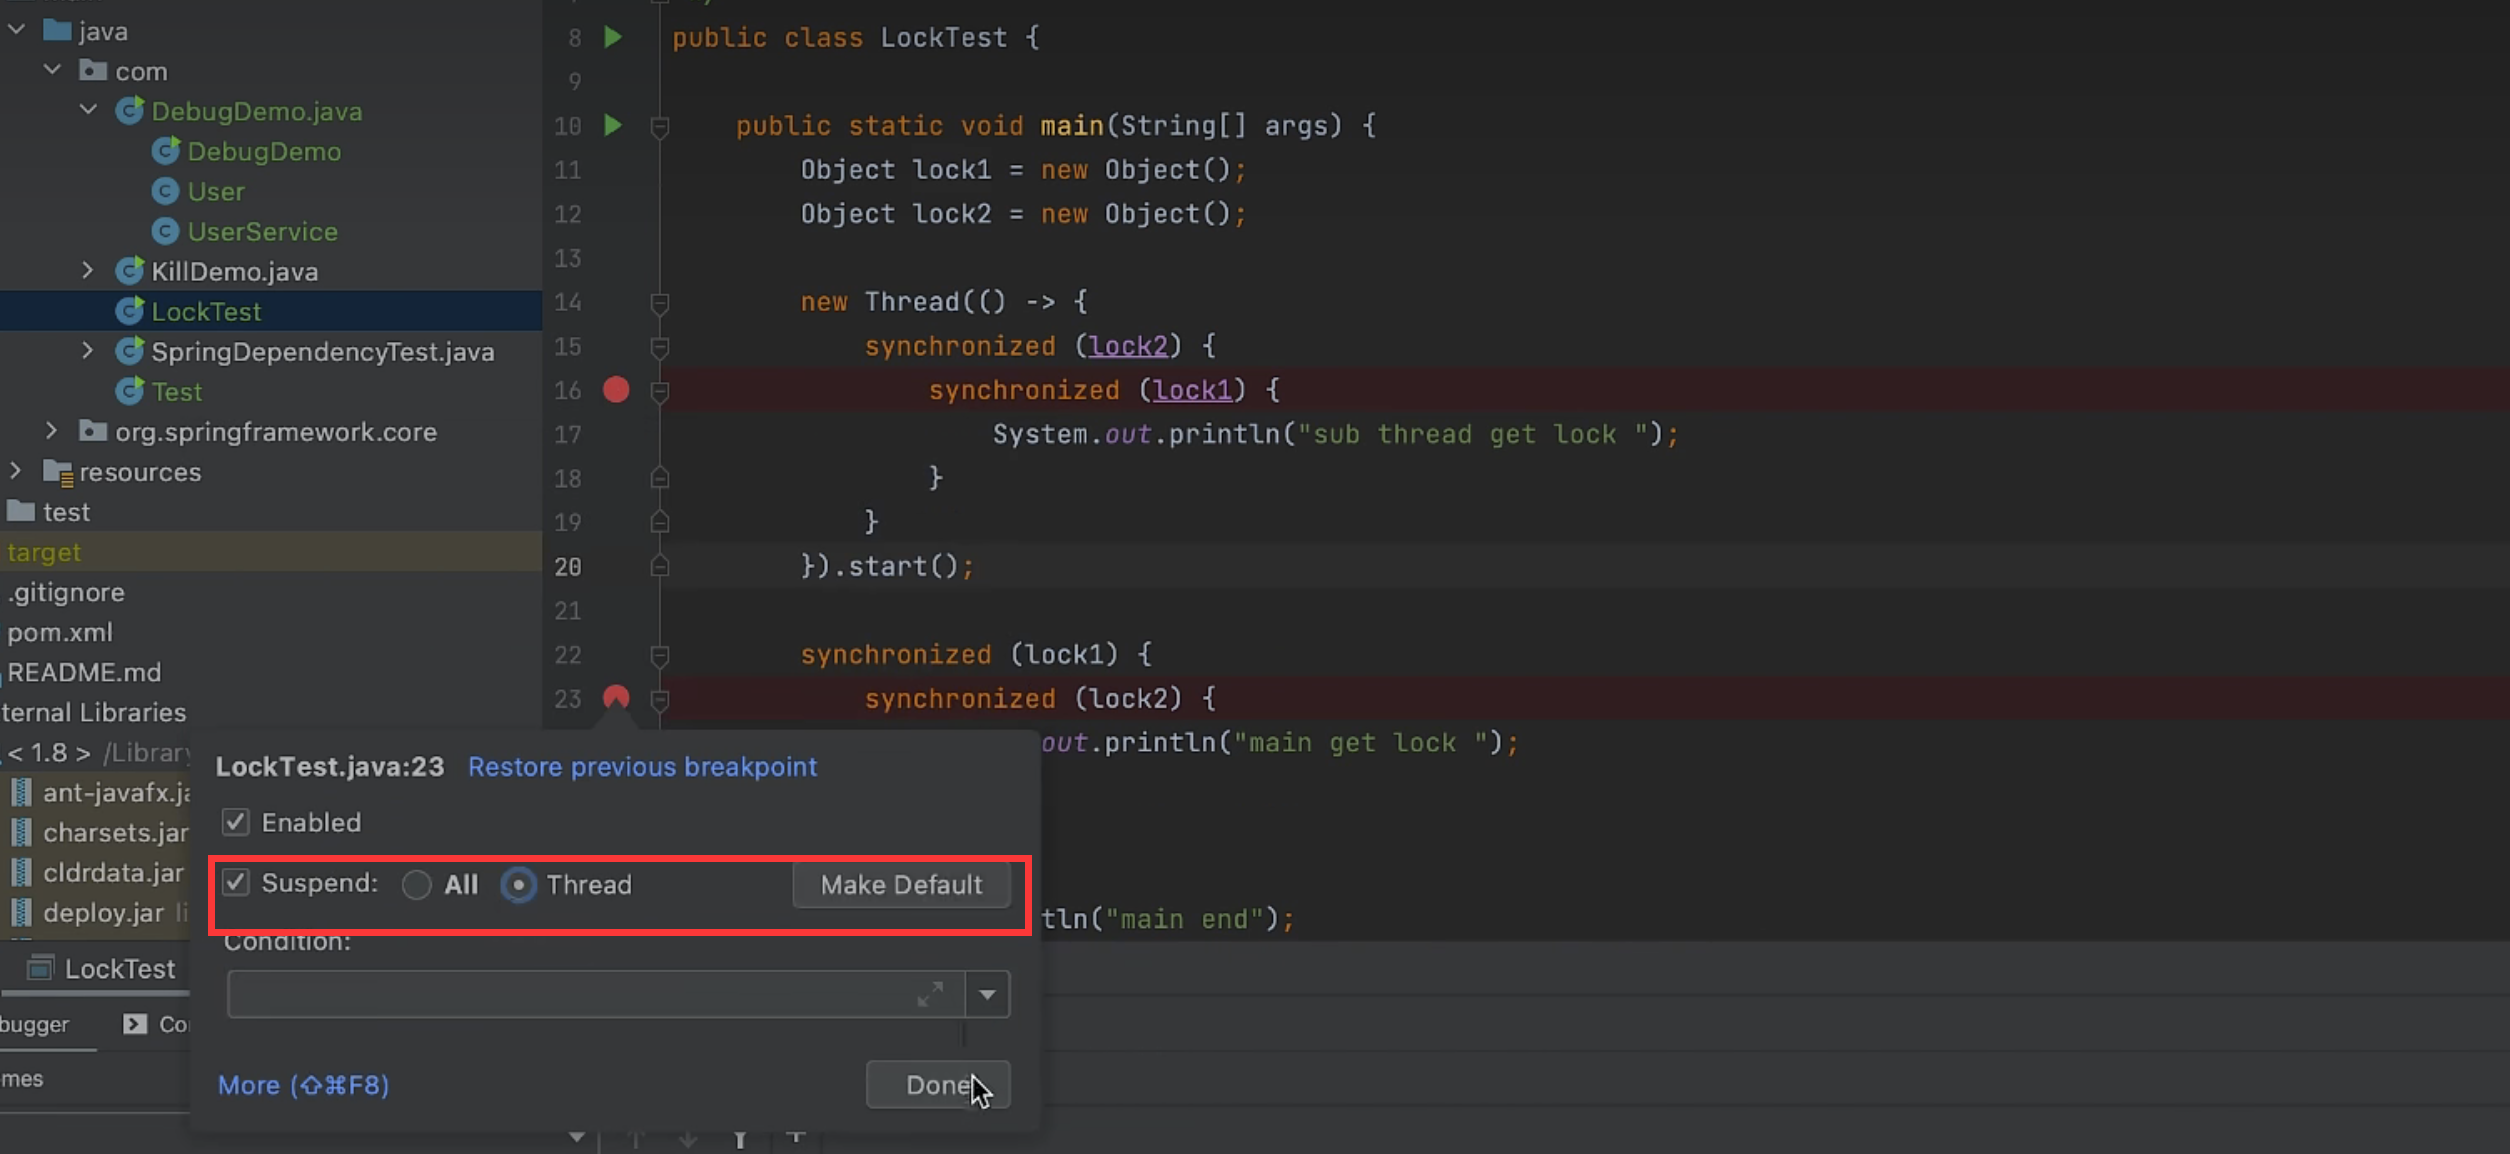Viewport: 2510px width, 1154px height.
Task: Toggle the Suspend checkbox
Action: tap(236, 883)
